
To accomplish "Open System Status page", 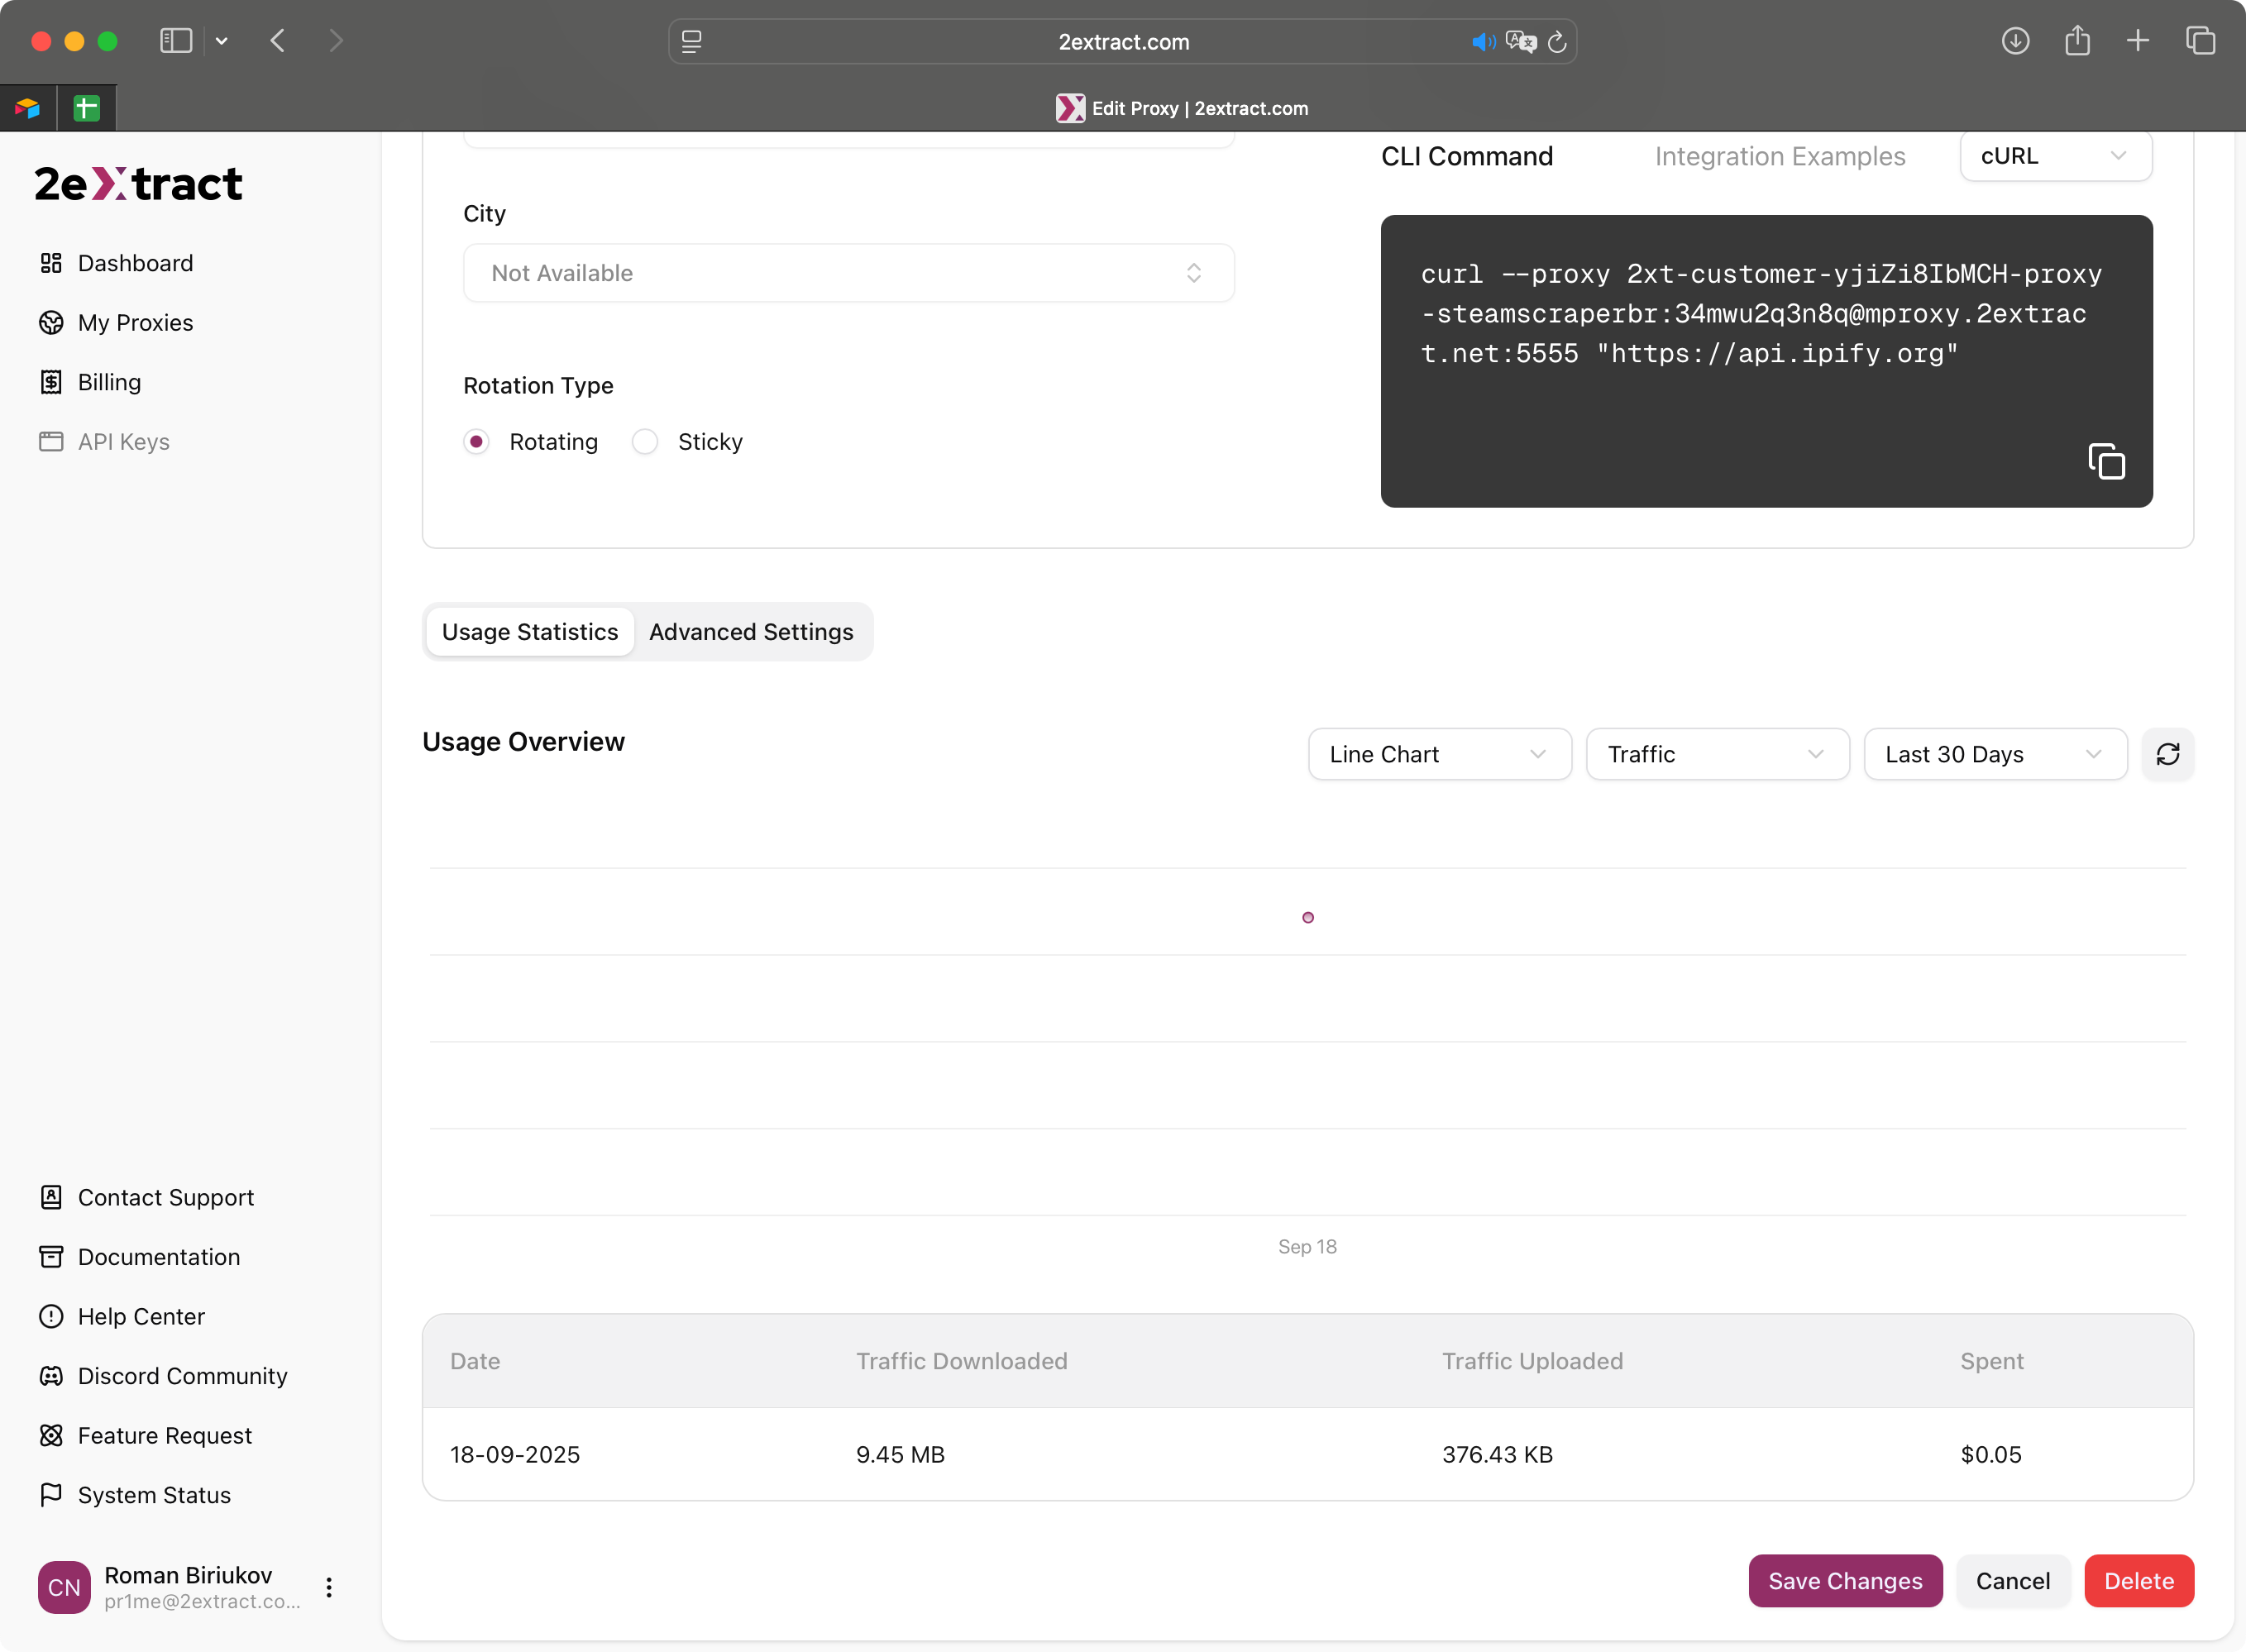I will (154, 1495).
